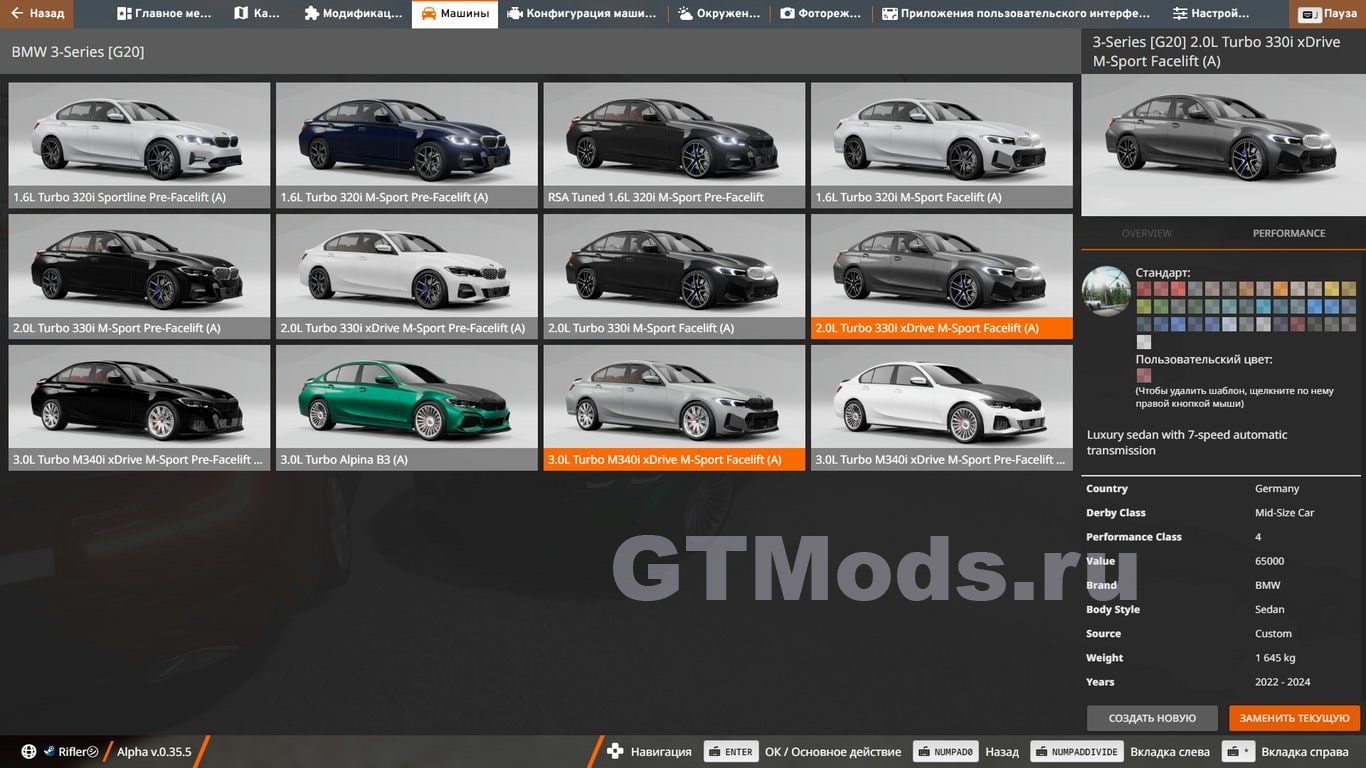Select the Машины tab
The image size is (1366, 768).
coord(455,14)
